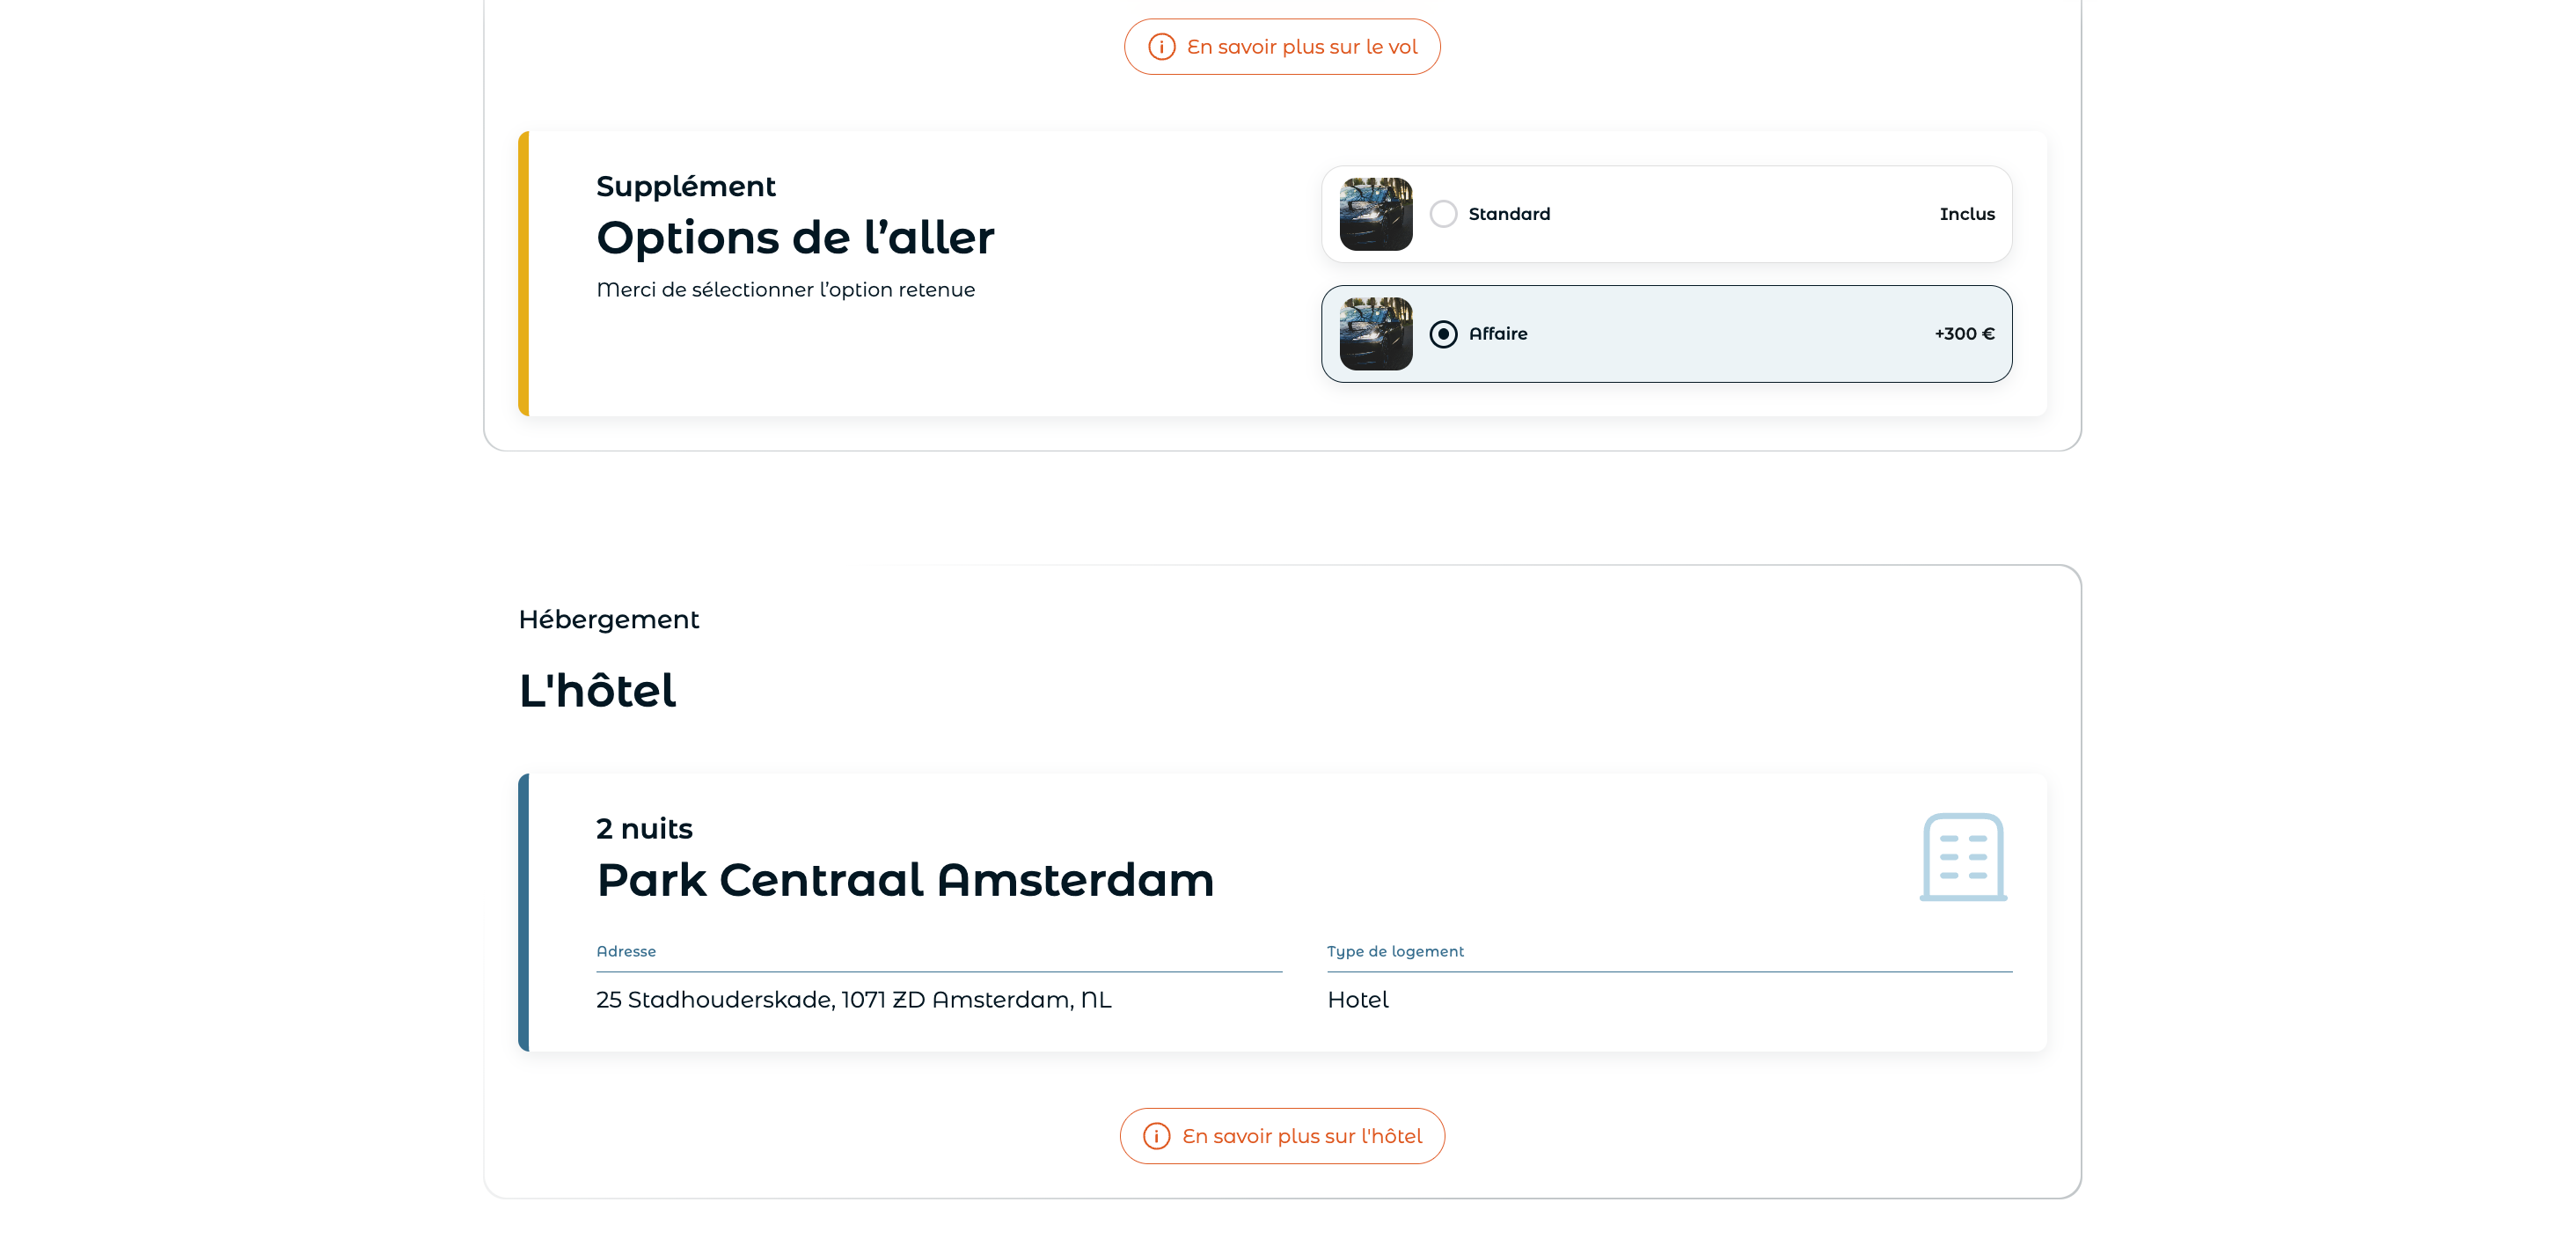
Task: Click the 'Inclus' price label
Action: [1966, 214]
